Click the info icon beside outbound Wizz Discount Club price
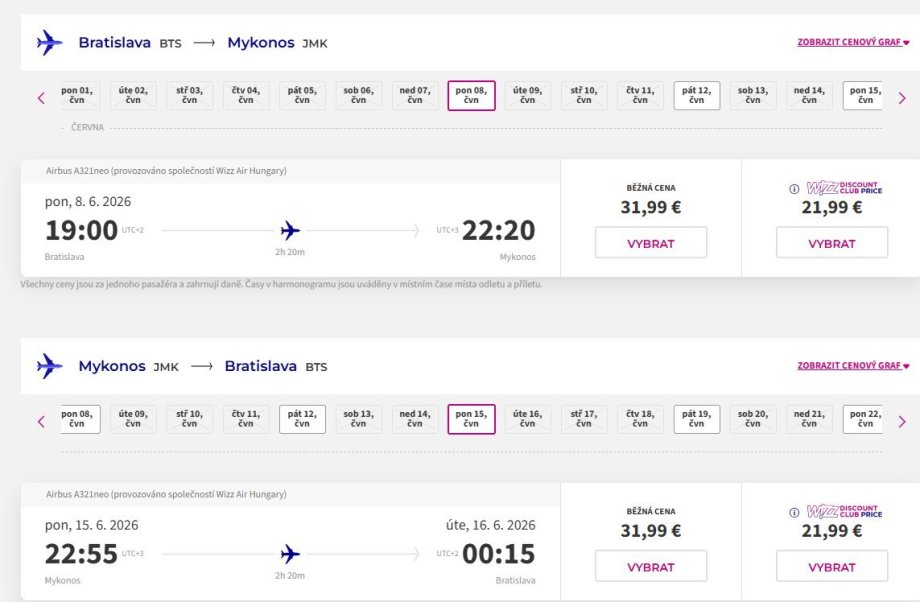 pyautogui.click(x=794, y=189)
